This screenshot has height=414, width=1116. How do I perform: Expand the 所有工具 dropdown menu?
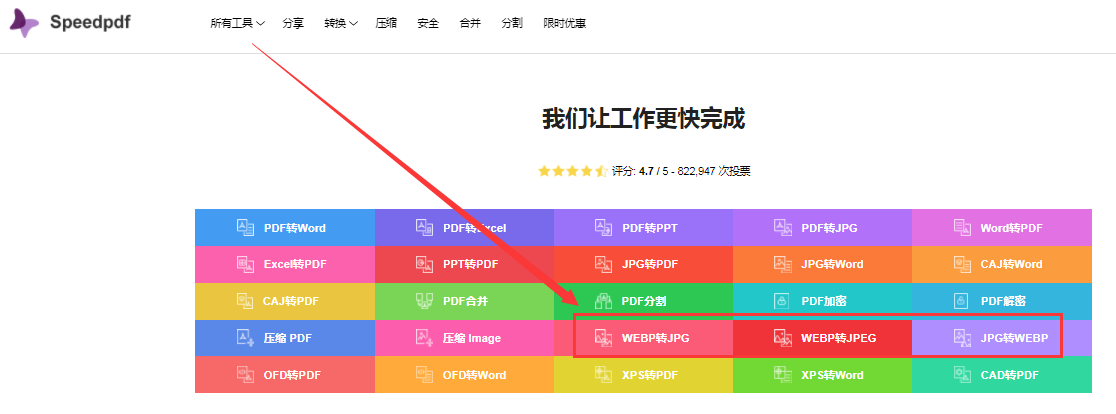238,23
